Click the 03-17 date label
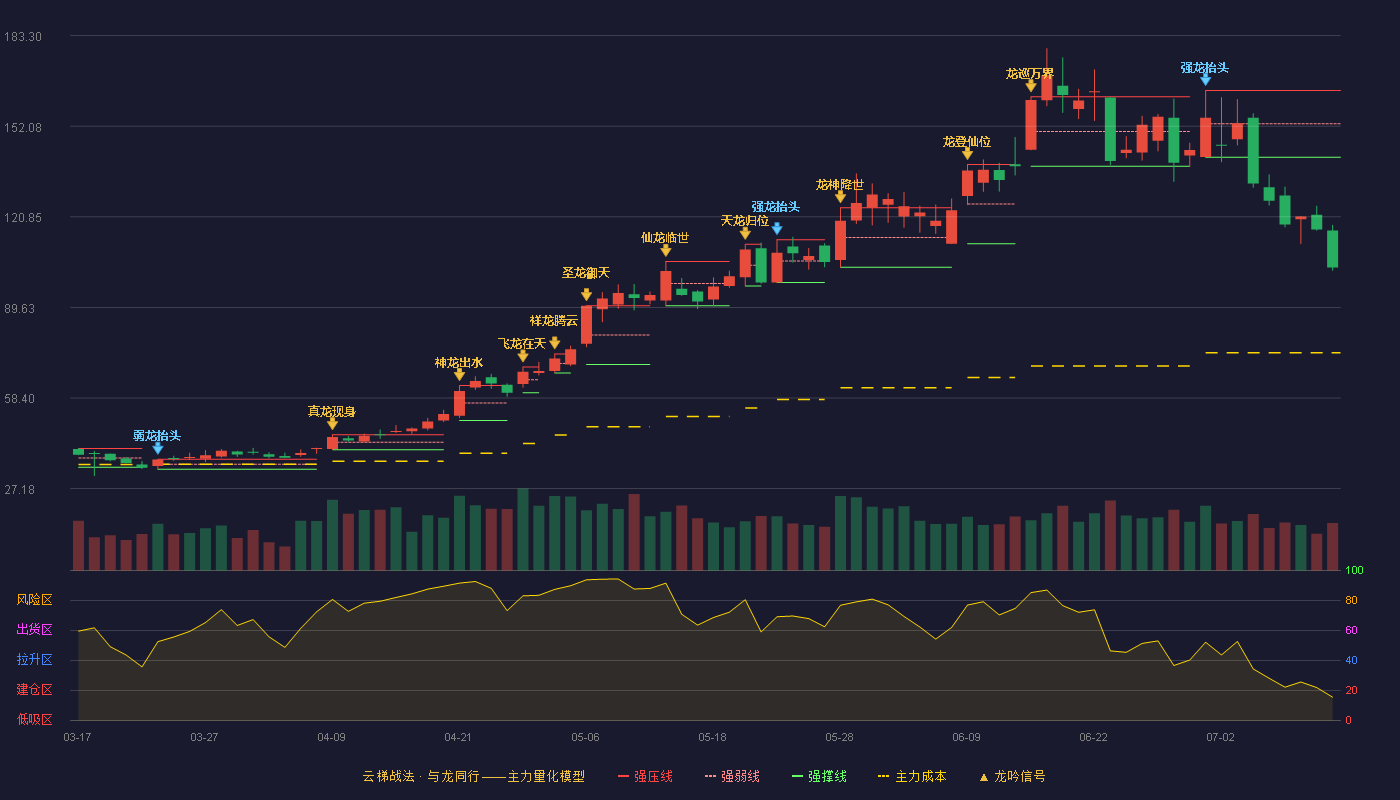The image size is (1400, 800). (x=77, y=737)
